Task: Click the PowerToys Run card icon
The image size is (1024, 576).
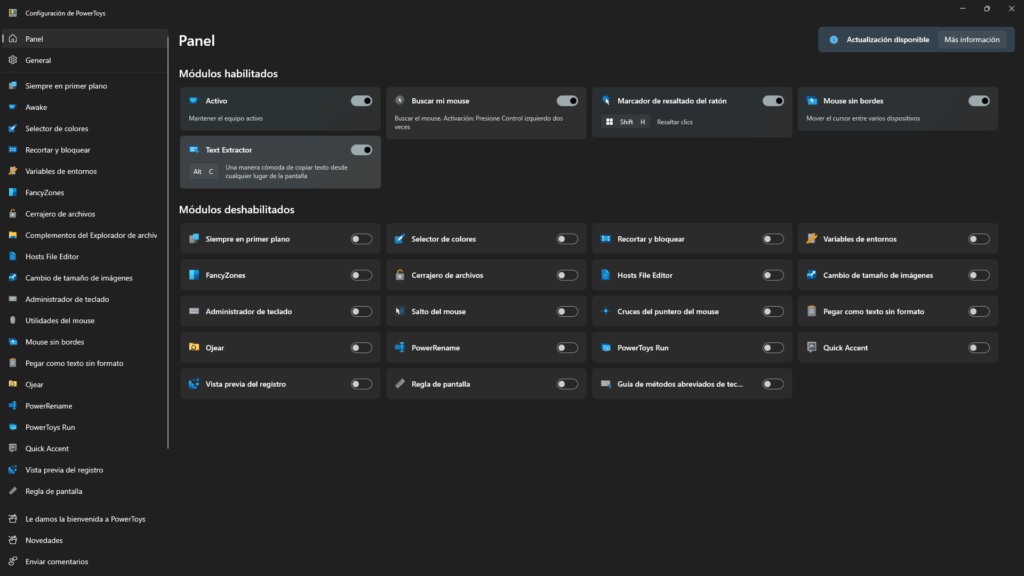Action: (605, 347)
